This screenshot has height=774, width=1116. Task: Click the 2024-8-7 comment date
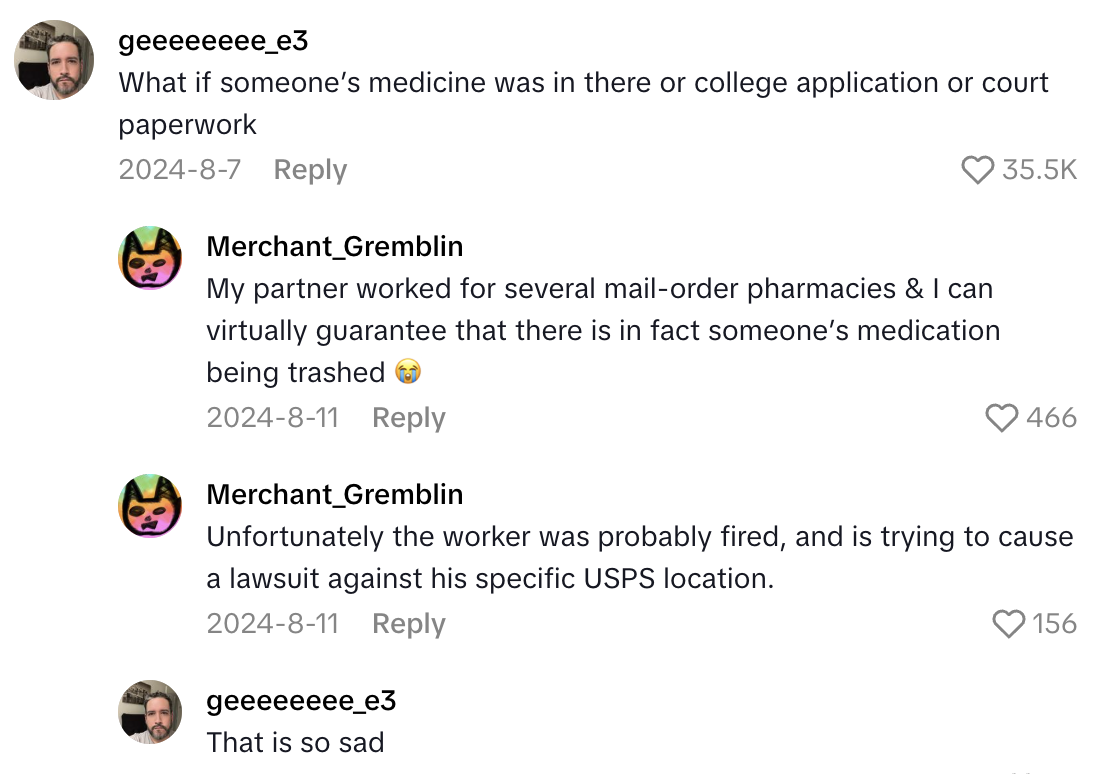180,170
